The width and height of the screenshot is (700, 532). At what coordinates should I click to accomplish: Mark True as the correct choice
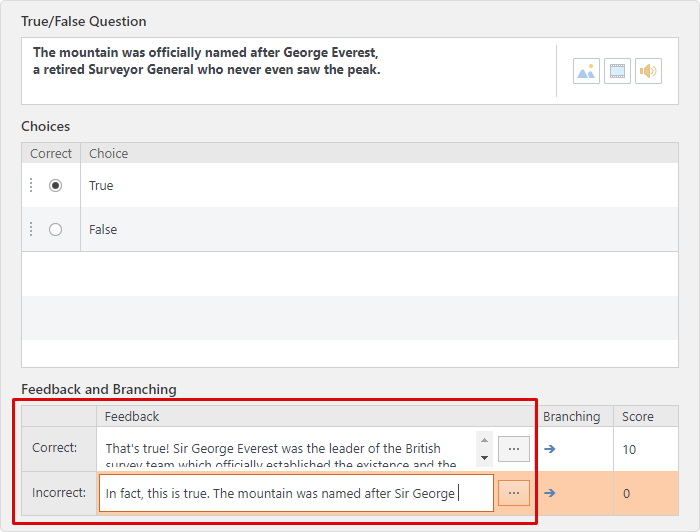point(55,185)
